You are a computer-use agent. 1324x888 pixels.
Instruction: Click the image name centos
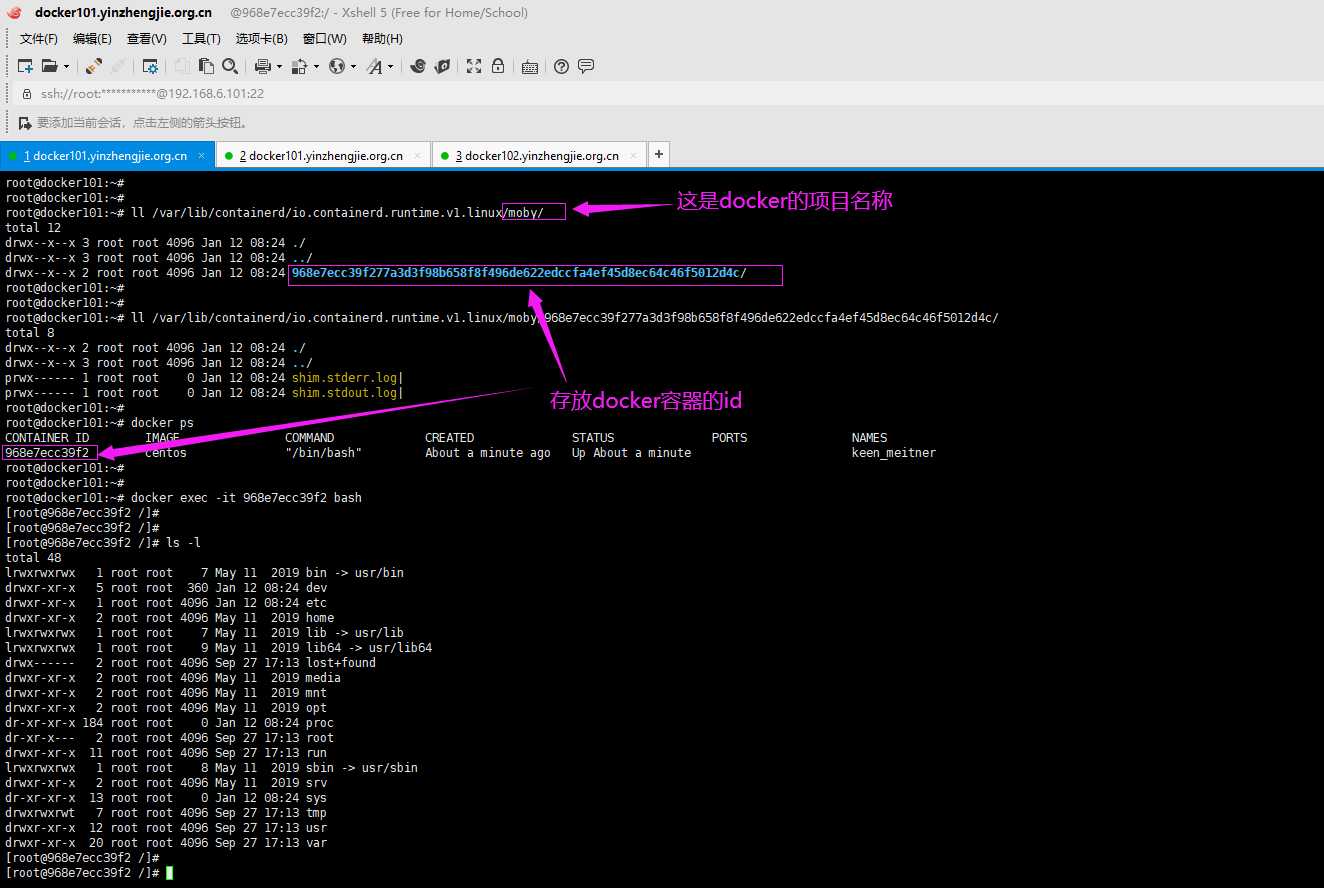tap(166, 453)
